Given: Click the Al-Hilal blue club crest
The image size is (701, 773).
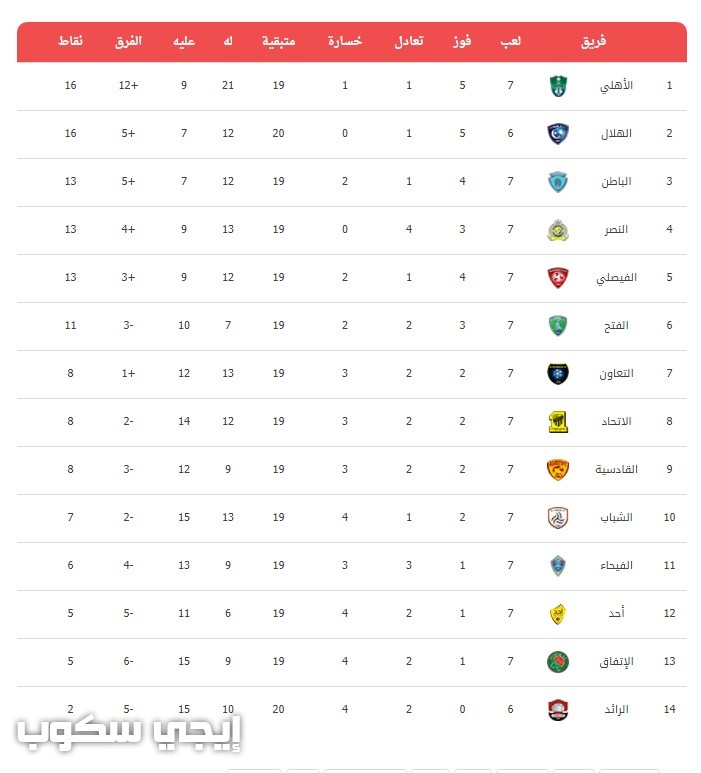Looking at the screenshot, I should pos(558,134).
